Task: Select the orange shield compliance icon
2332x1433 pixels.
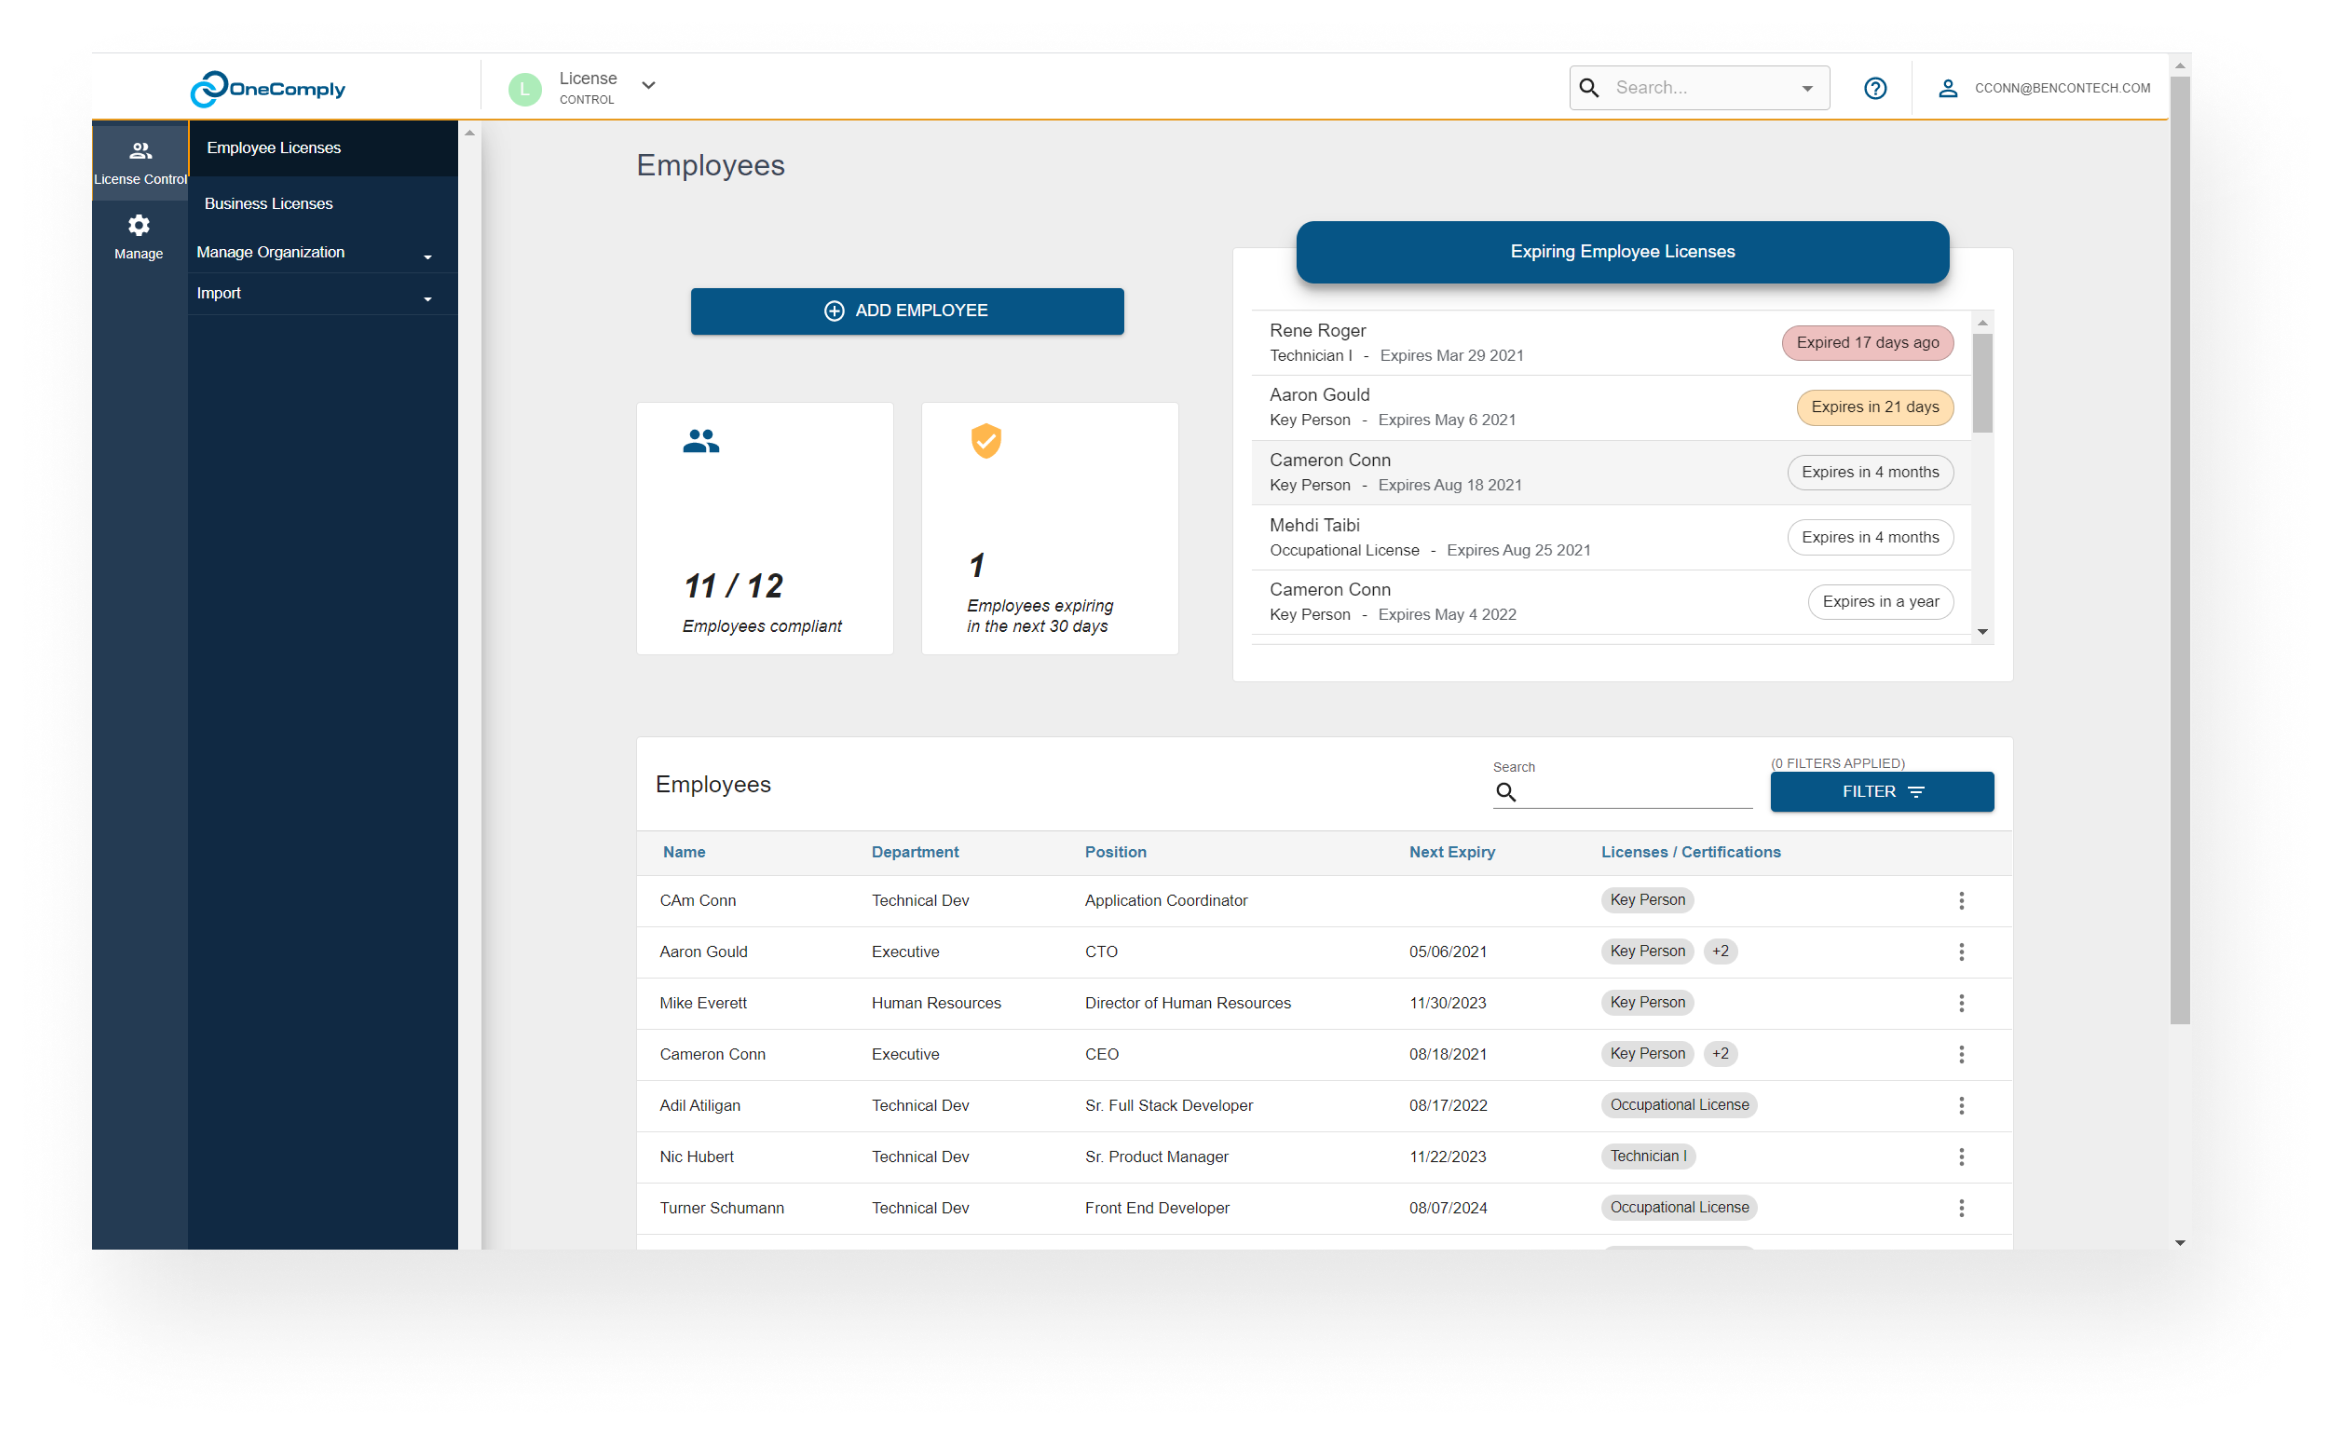Action: coord(985,441)
